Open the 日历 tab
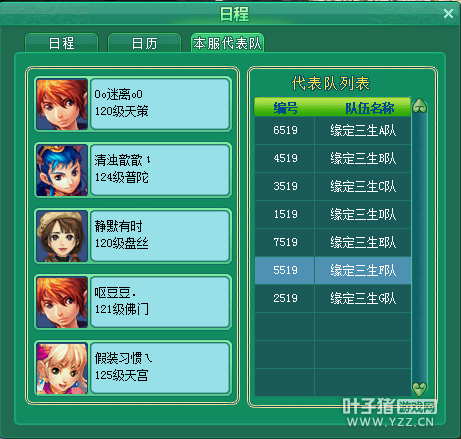 click(144, 43)
